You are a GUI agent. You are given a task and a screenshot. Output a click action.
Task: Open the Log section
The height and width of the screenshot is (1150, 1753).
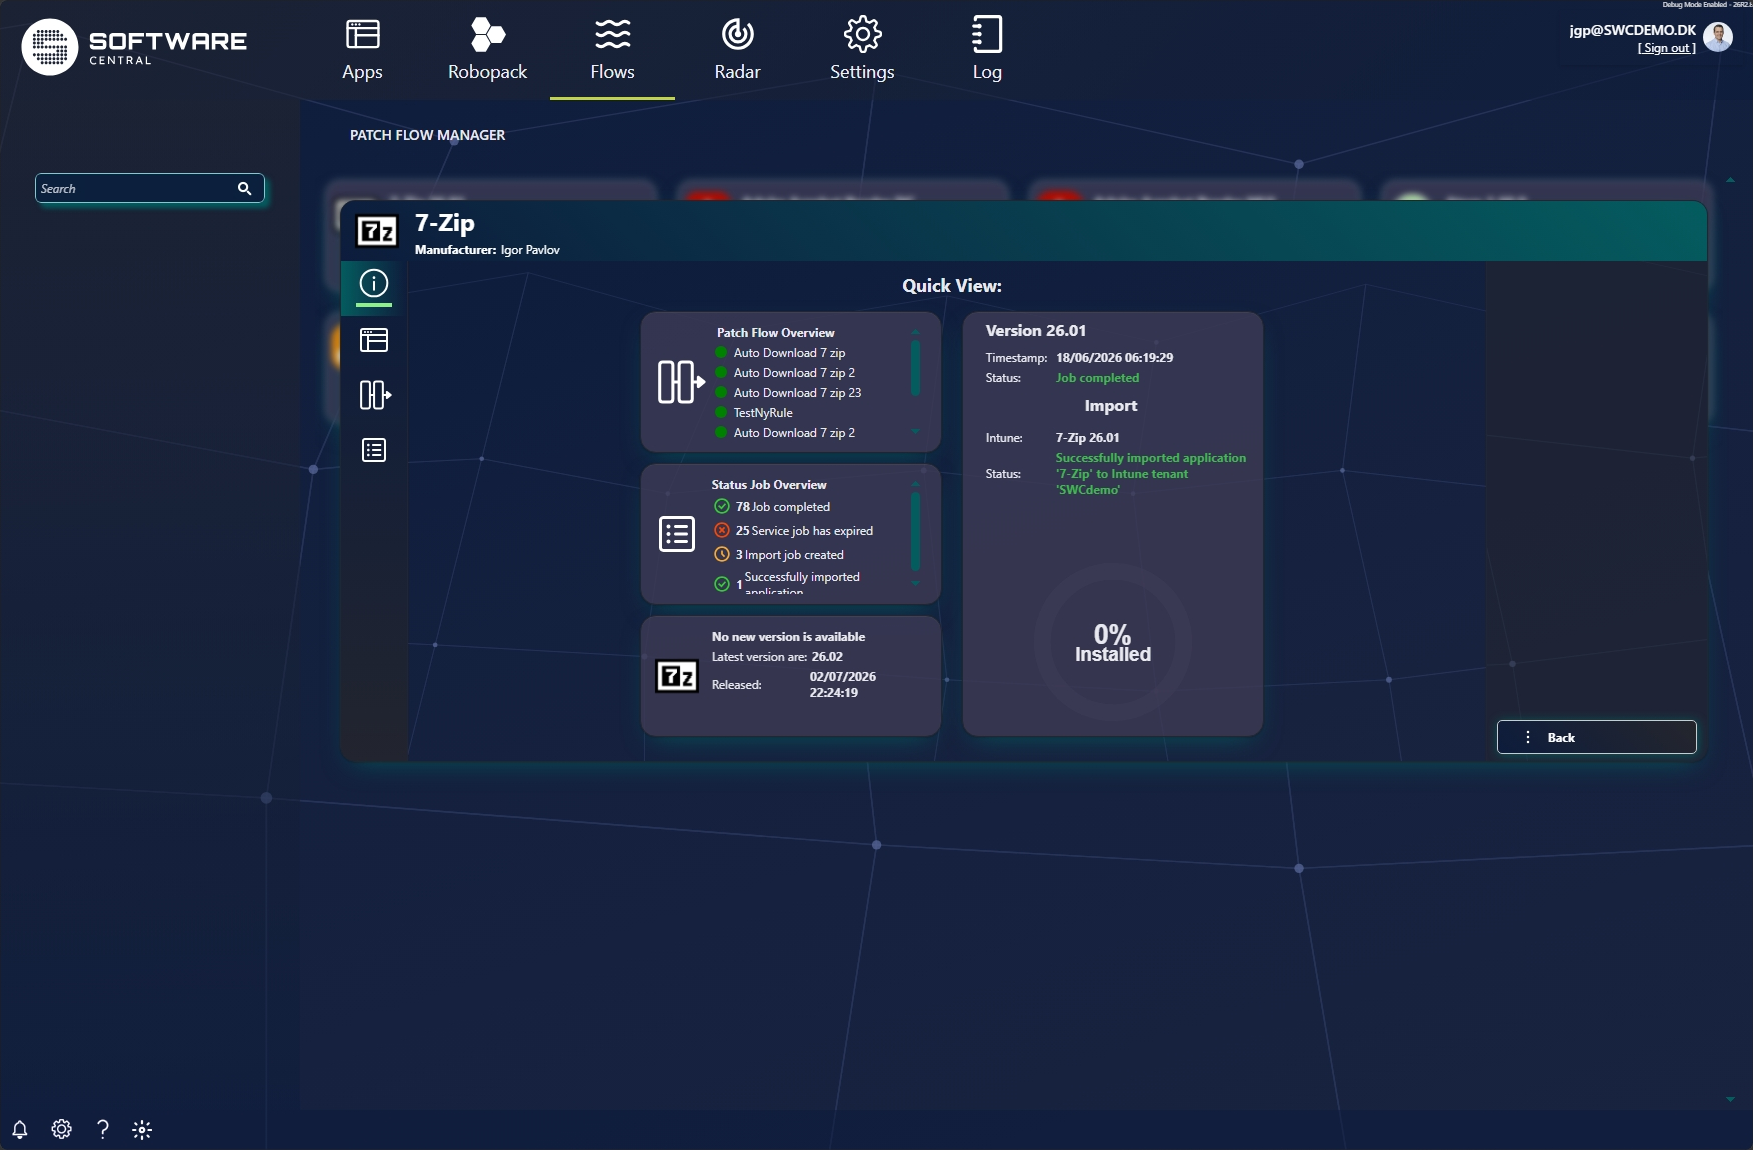[x=987, y=50]
